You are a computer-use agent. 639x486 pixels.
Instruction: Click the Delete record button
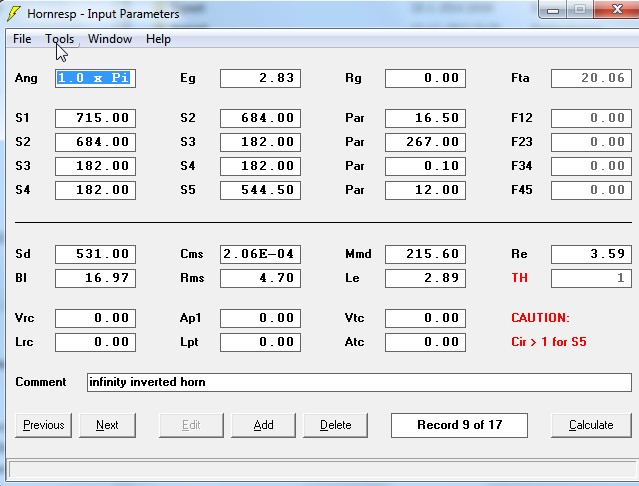(x=335, y=425)
